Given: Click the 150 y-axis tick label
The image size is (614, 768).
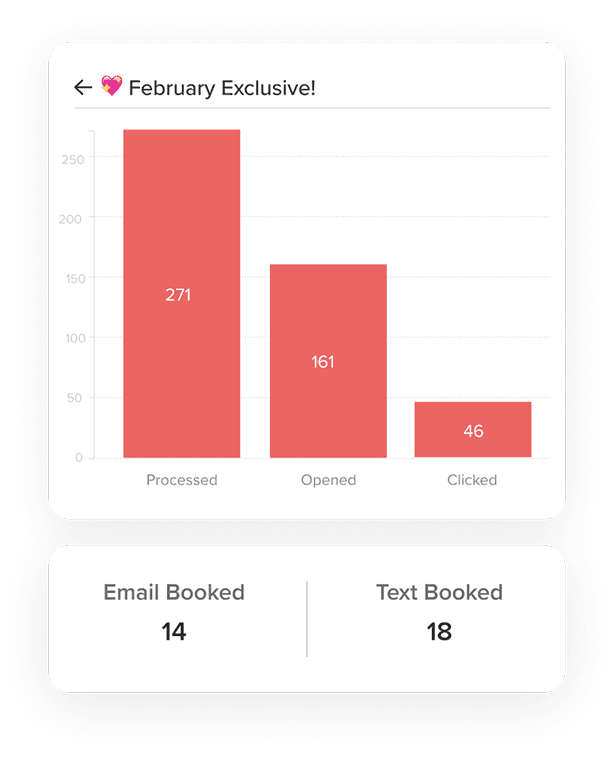Looking at the screenshot, I should click(x=72, y=278).
